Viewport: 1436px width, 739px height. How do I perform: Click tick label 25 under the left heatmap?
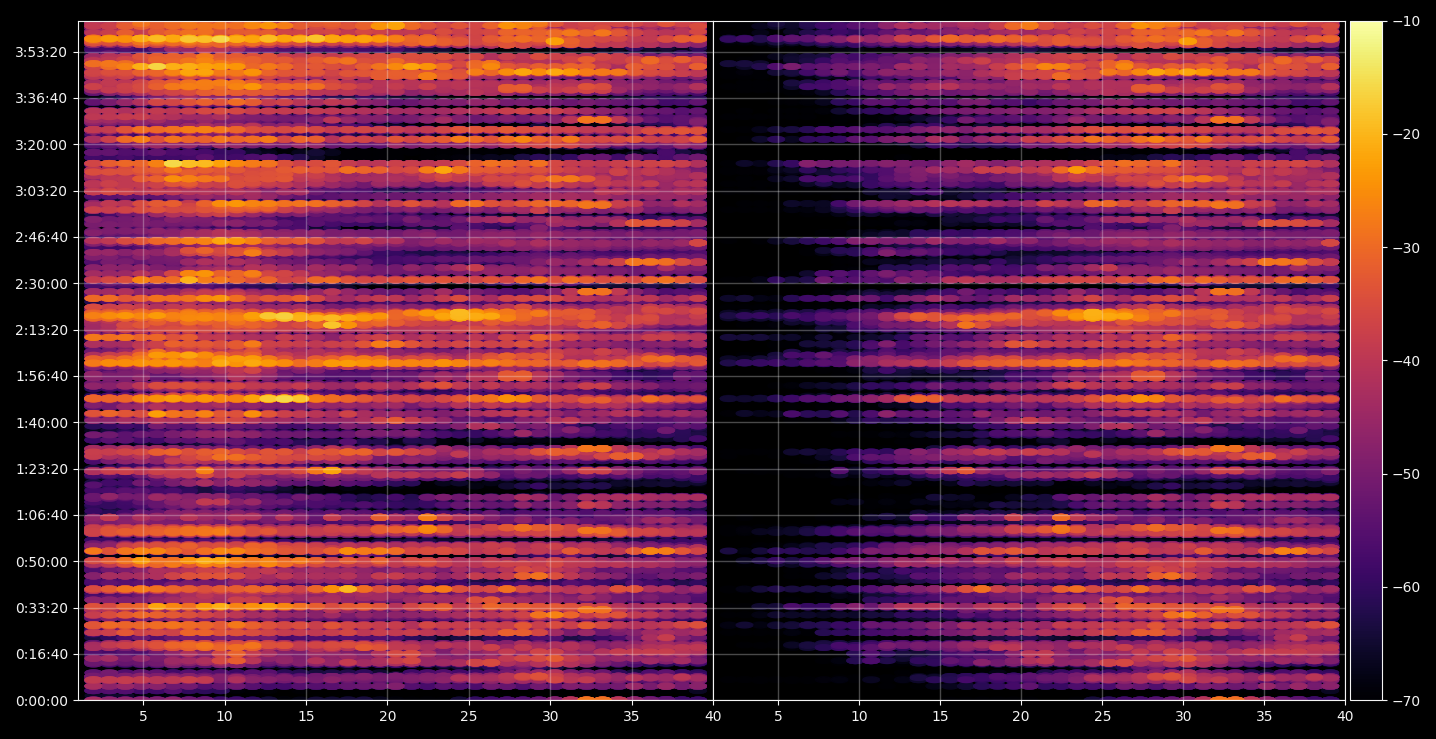[469, 716]
